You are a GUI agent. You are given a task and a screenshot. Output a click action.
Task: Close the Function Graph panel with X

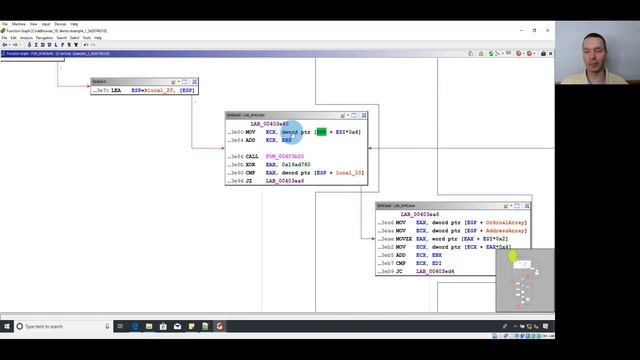tap(550, 53)
